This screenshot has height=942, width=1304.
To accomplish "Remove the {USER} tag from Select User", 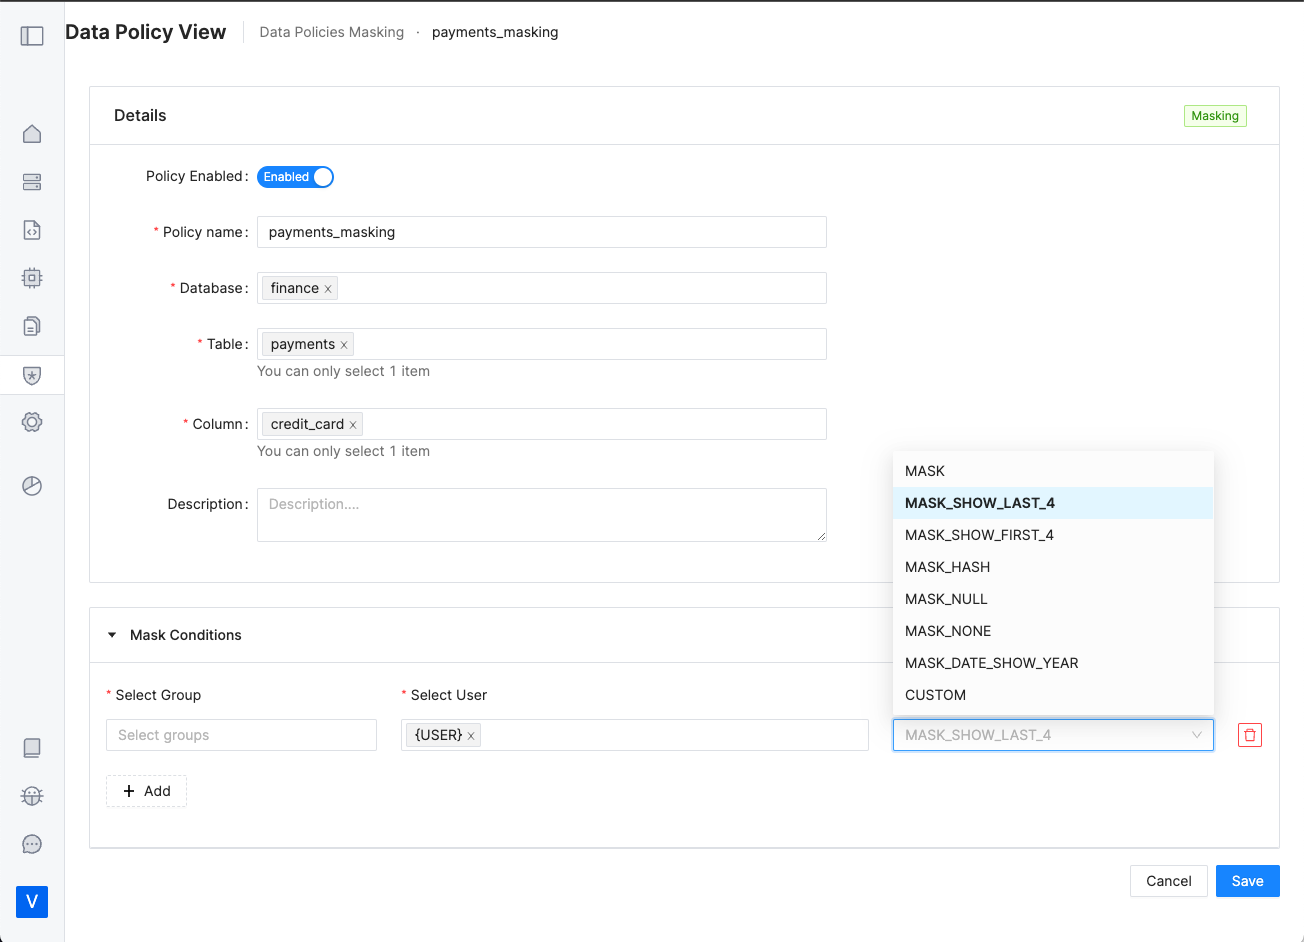I will coord(470,733).
